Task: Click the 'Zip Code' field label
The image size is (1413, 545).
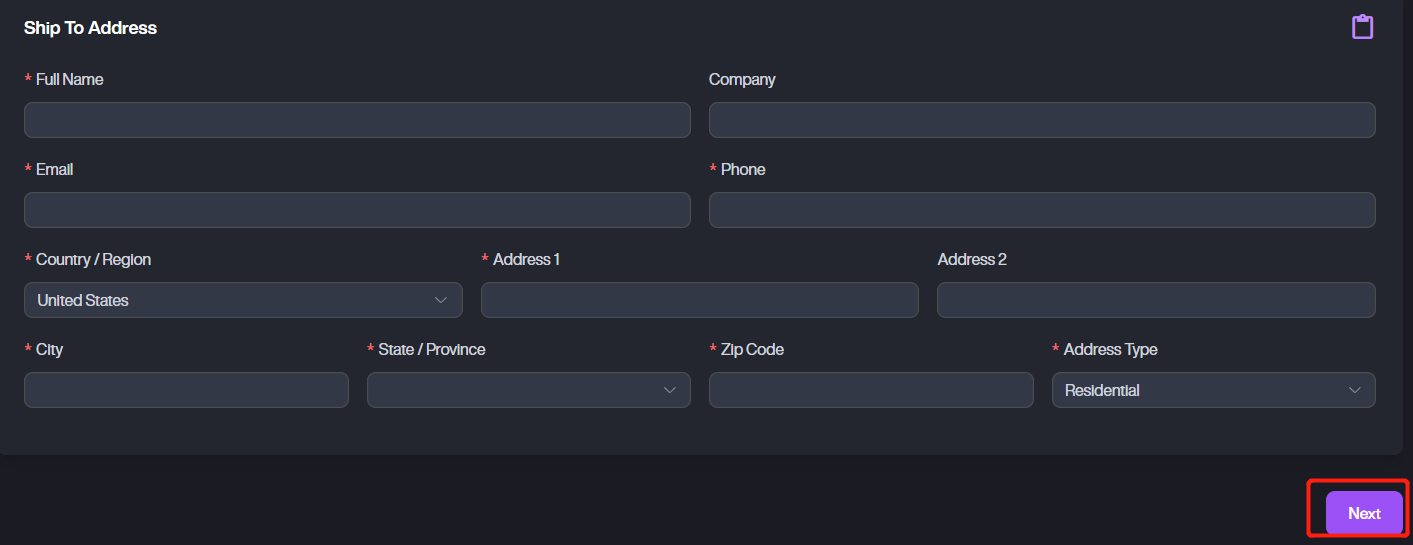Action: pyautogui.click(x=752, y=349)
